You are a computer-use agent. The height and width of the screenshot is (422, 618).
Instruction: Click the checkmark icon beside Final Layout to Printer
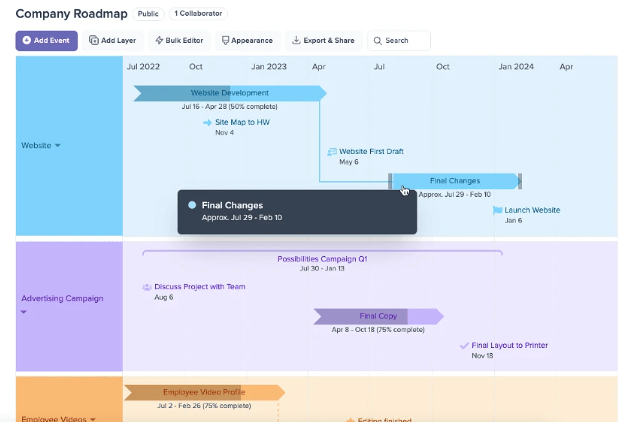(464, 346)
